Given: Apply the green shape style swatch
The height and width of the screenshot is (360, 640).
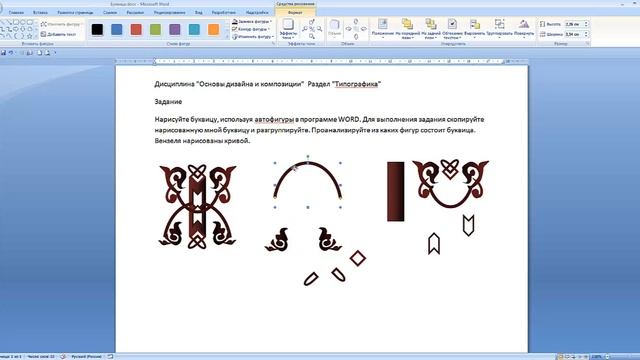Looking at the screenshot, I should point(156,29).
